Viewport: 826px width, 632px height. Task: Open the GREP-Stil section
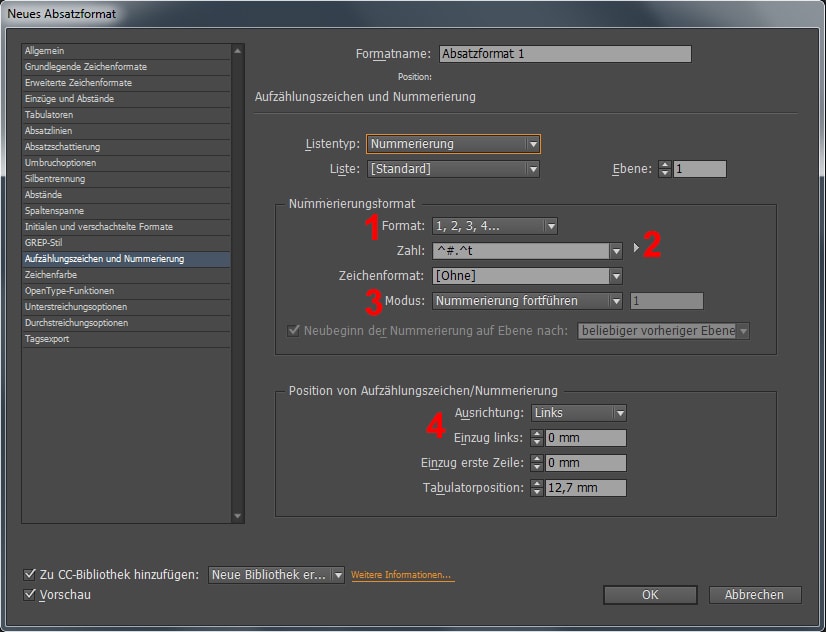coord(43,243)
